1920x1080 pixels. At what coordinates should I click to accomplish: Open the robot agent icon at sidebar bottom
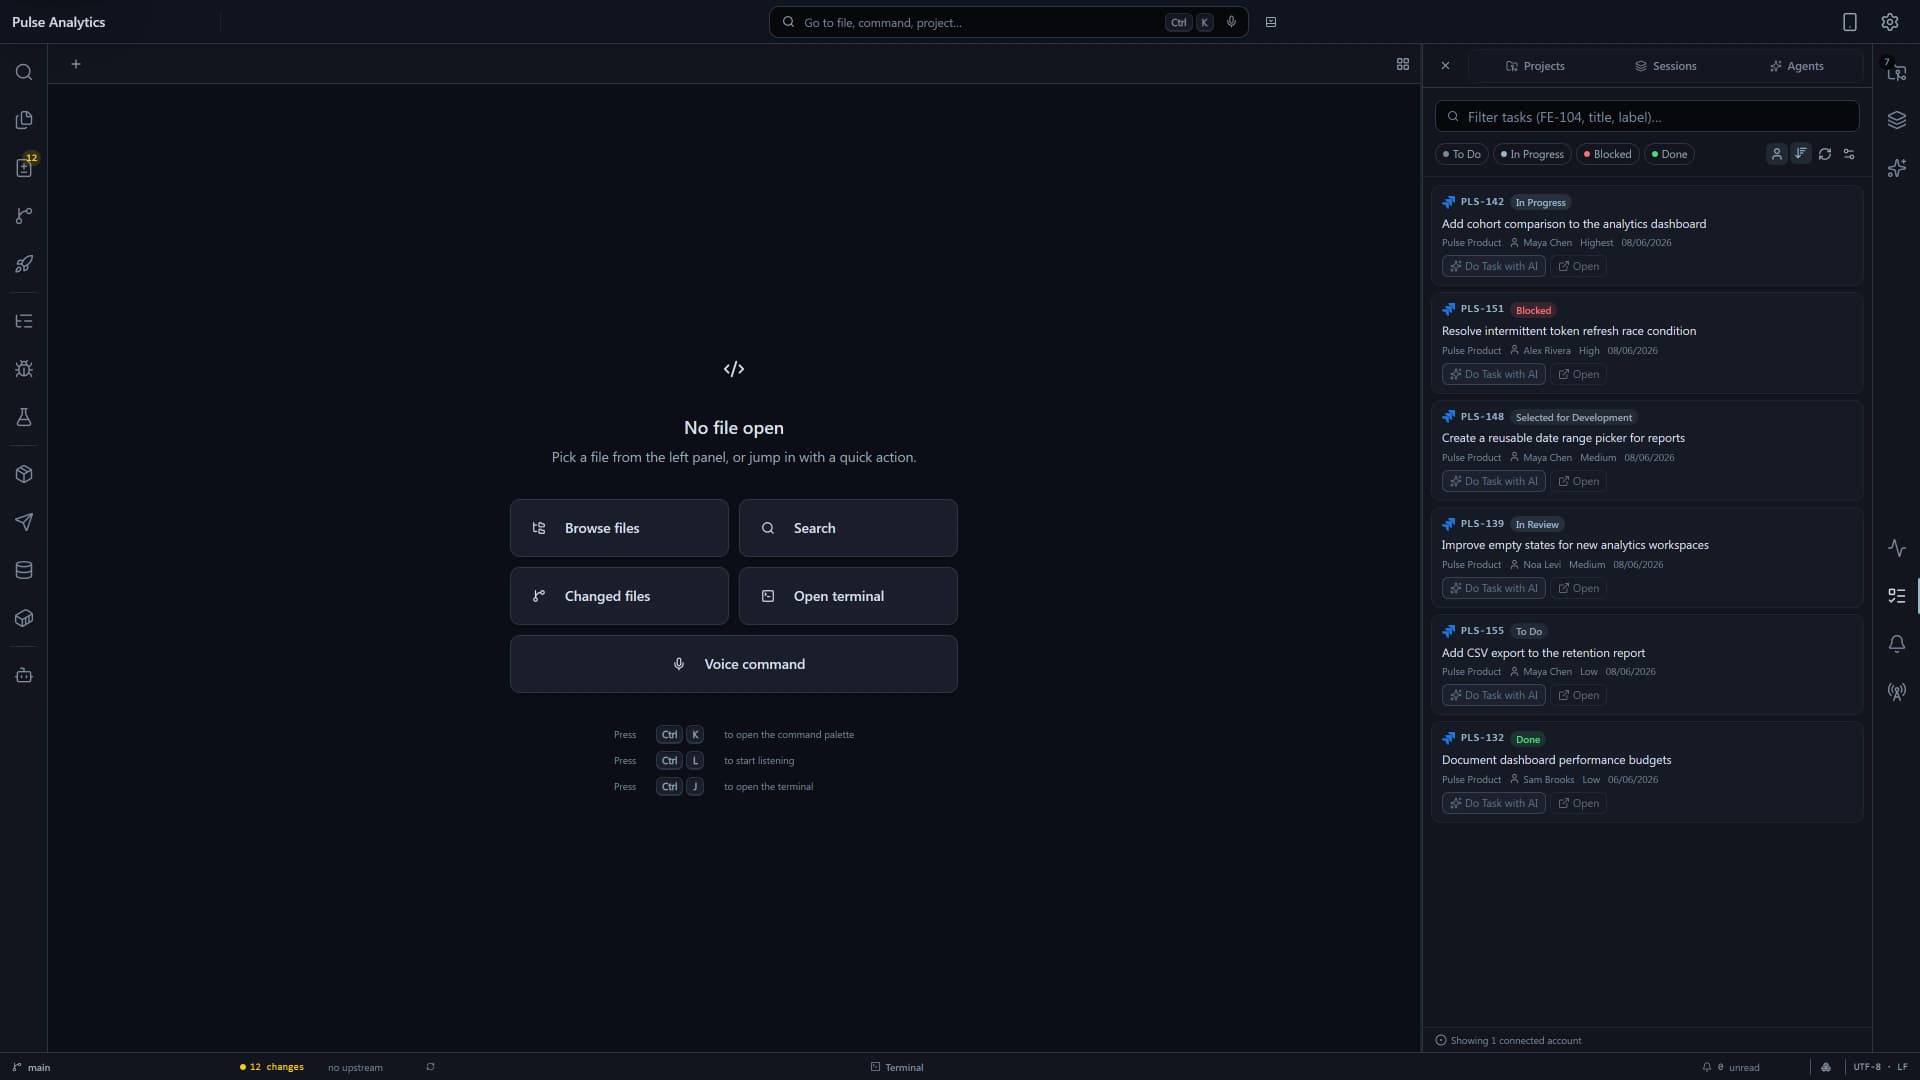(x=24, y=675)
